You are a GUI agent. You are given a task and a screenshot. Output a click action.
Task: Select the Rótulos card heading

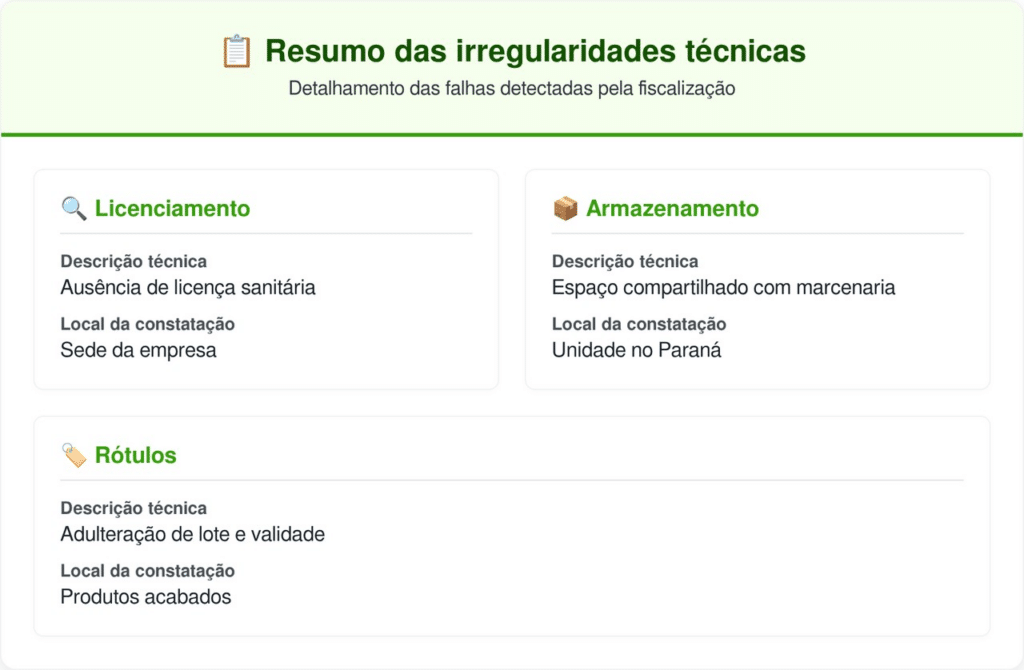point(135,456)
